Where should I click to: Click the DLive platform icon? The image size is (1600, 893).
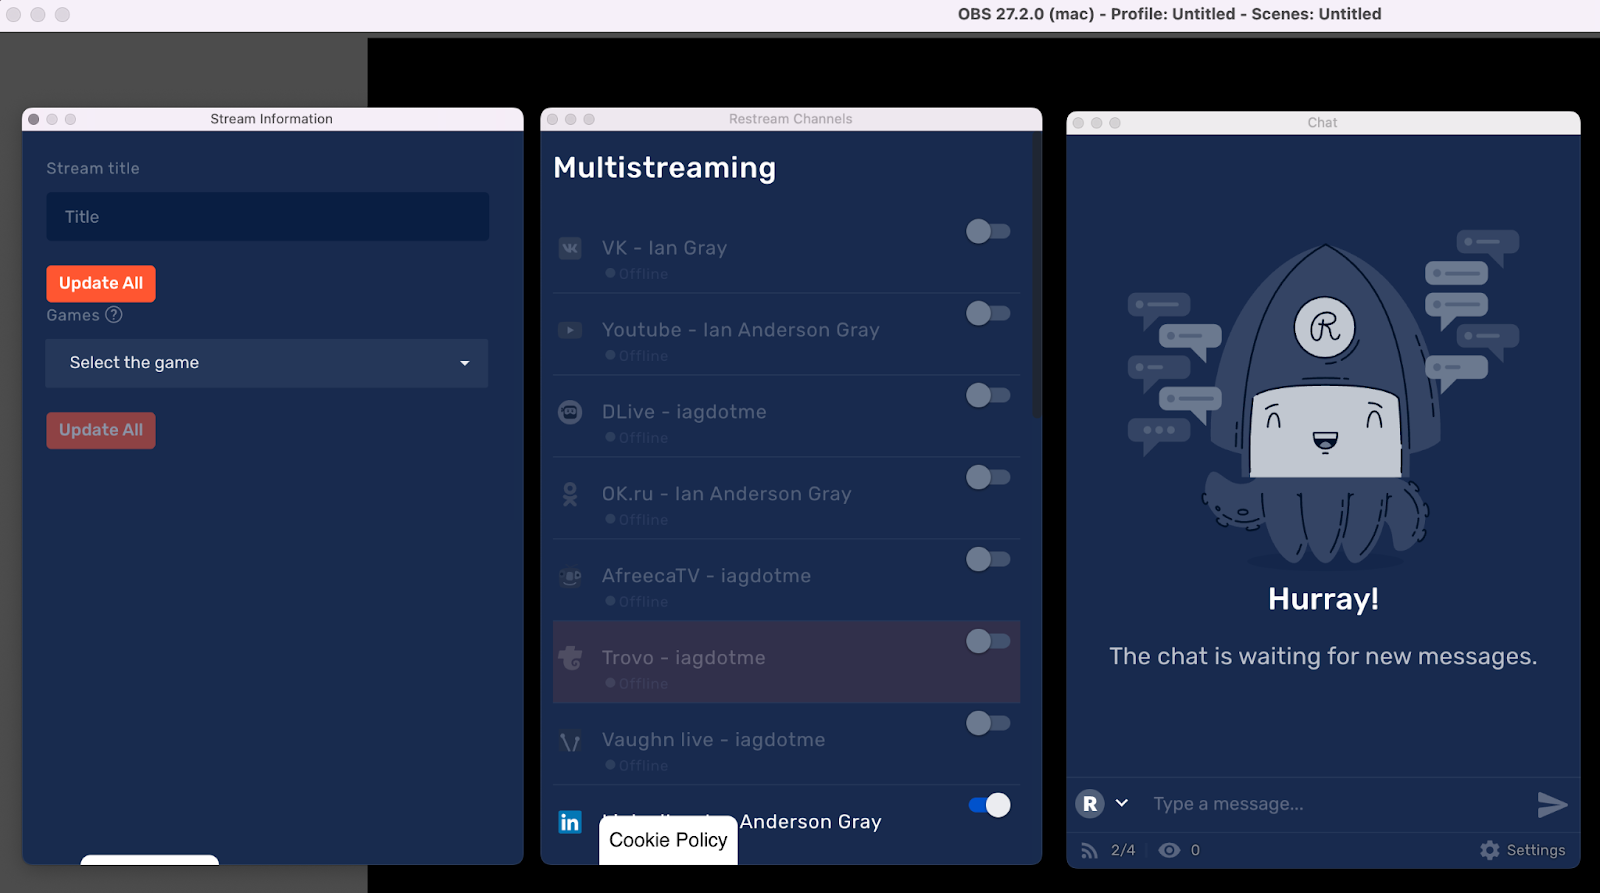570,412
